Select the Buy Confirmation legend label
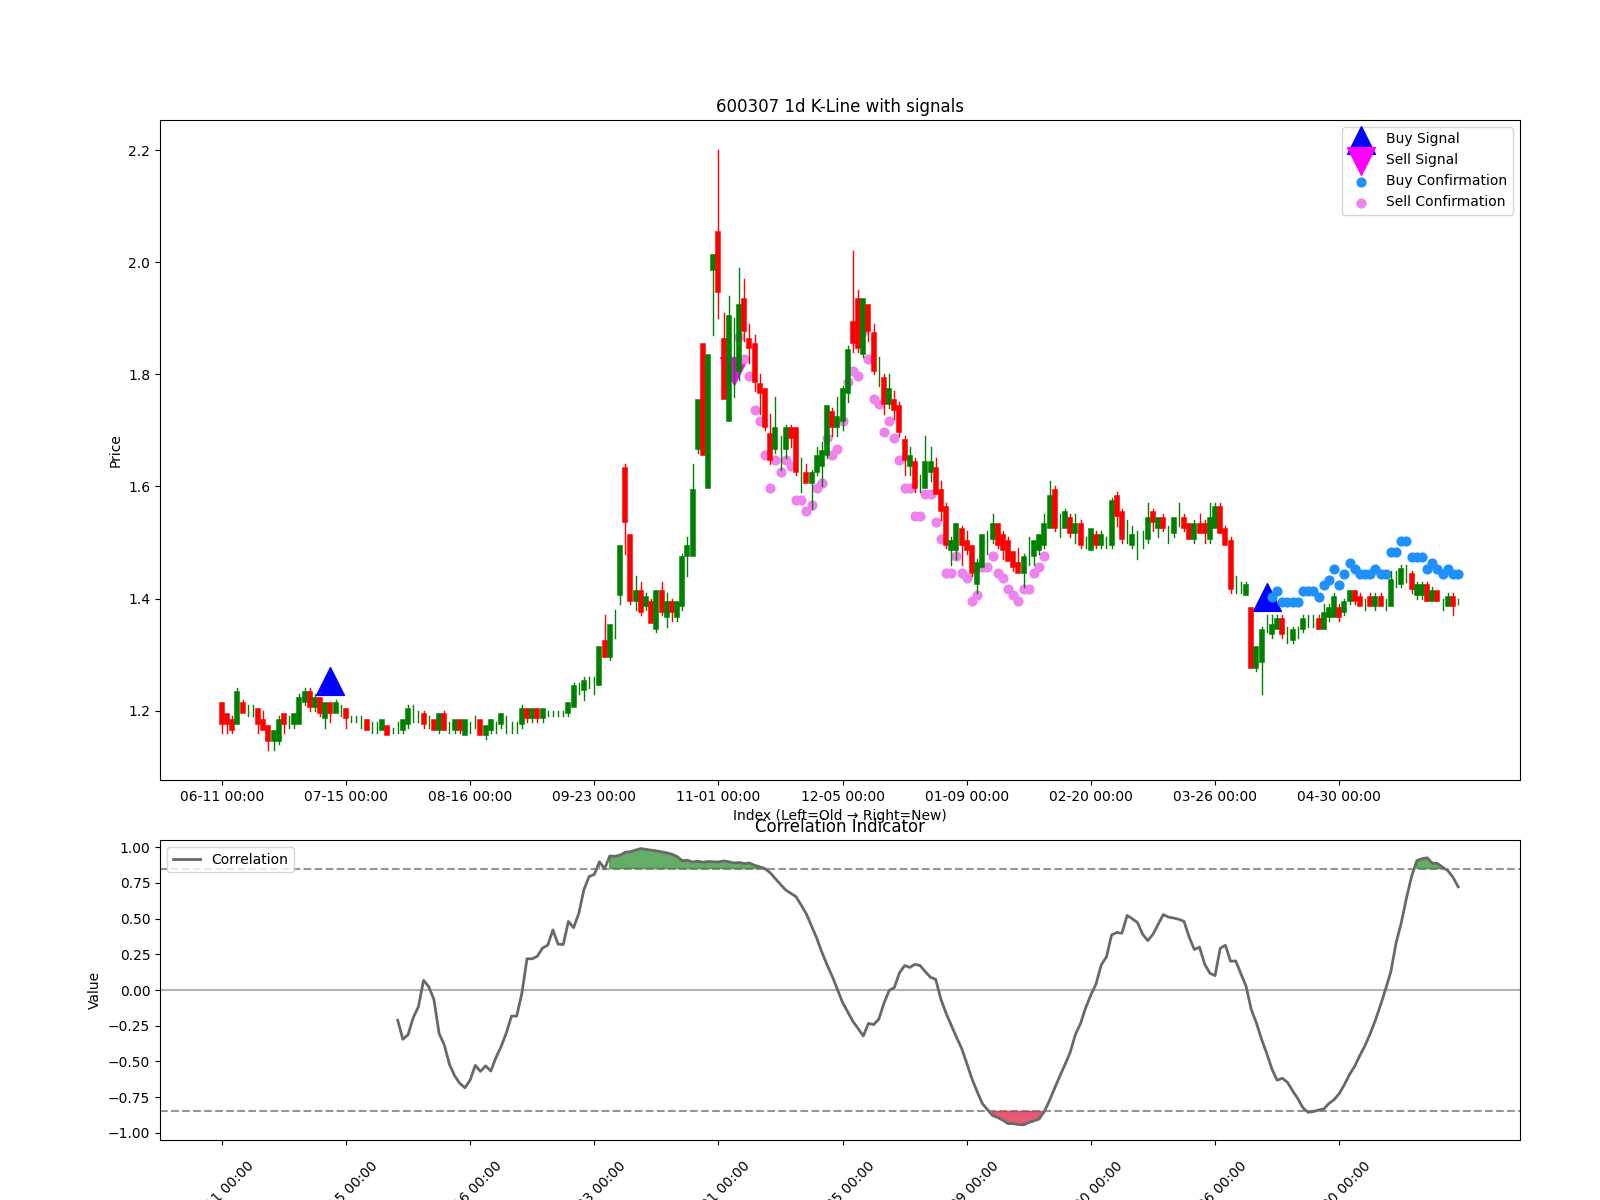The width and height of the screenshot is (1600, 1200). pos(1446,181)
